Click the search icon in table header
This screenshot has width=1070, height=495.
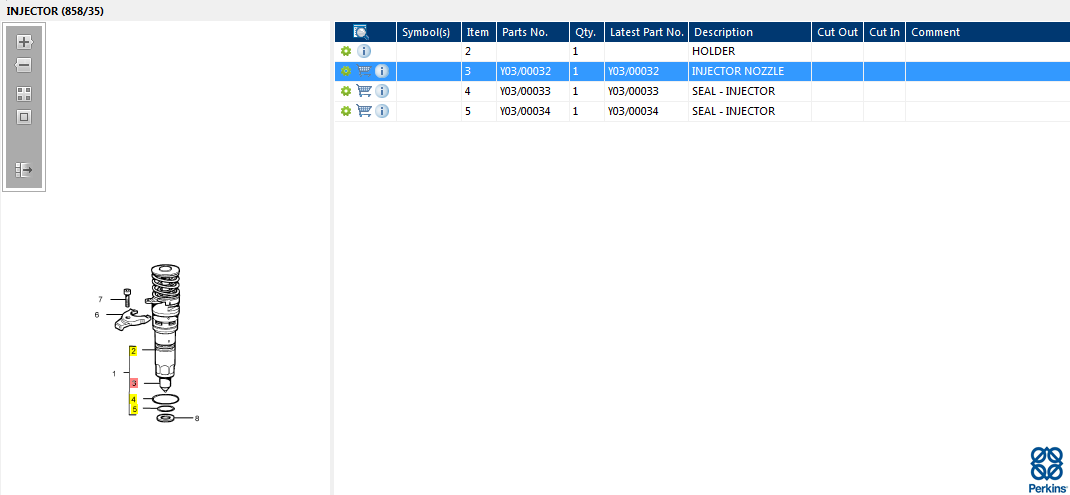point(361,31)
